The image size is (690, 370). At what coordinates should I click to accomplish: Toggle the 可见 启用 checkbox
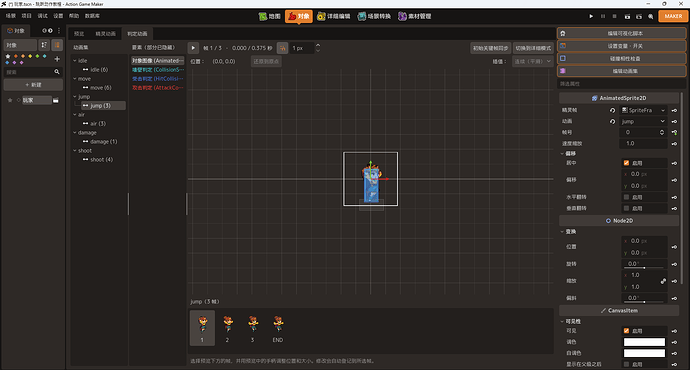tap(626, 330)
